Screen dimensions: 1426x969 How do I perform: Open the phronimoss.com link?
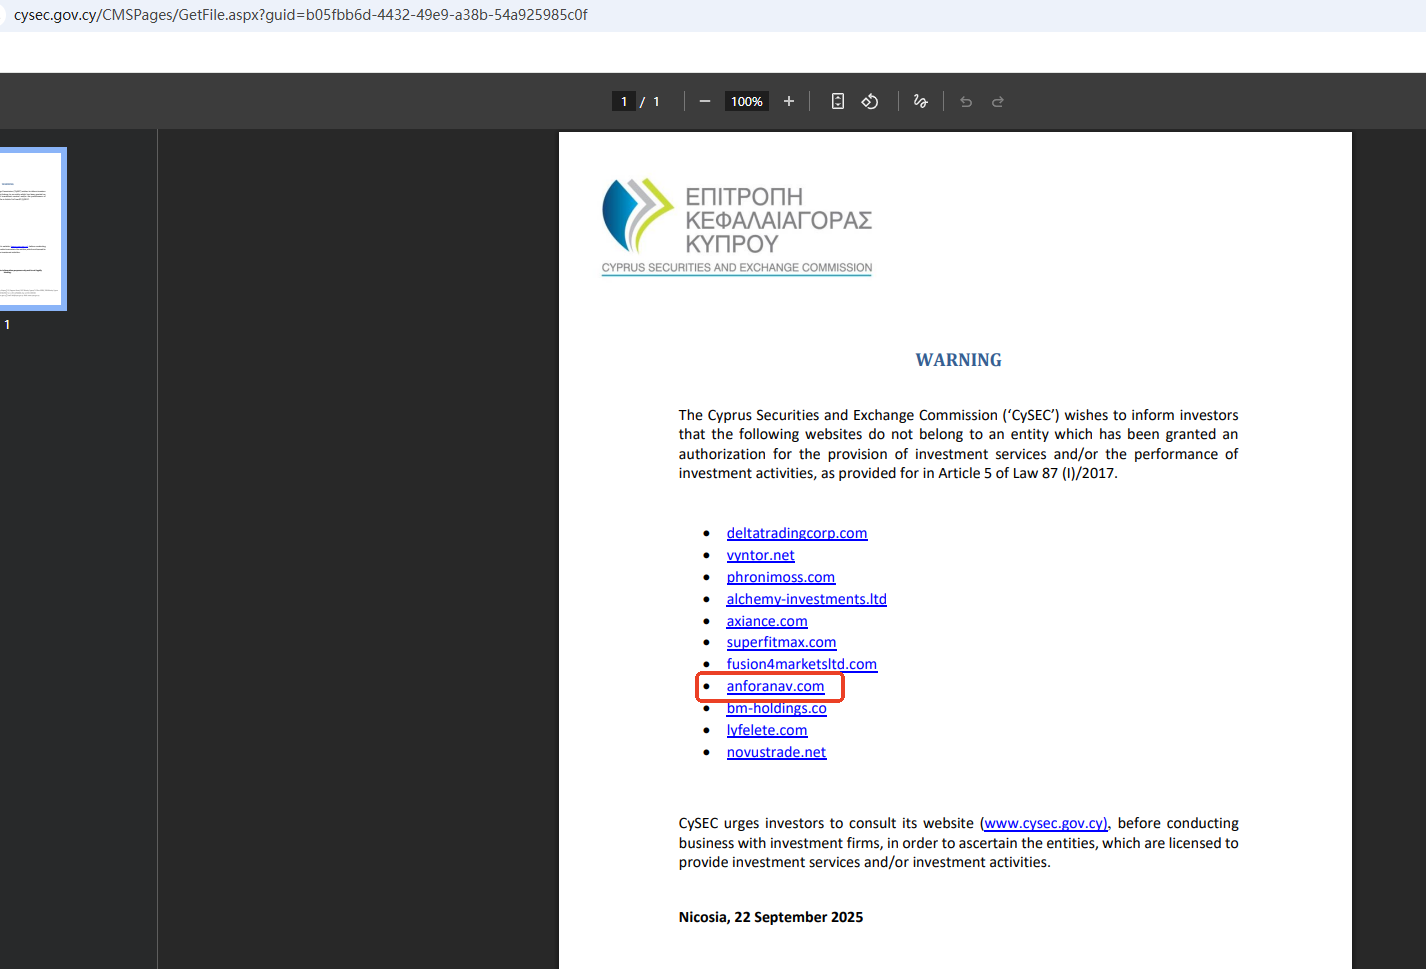[781, 577]
